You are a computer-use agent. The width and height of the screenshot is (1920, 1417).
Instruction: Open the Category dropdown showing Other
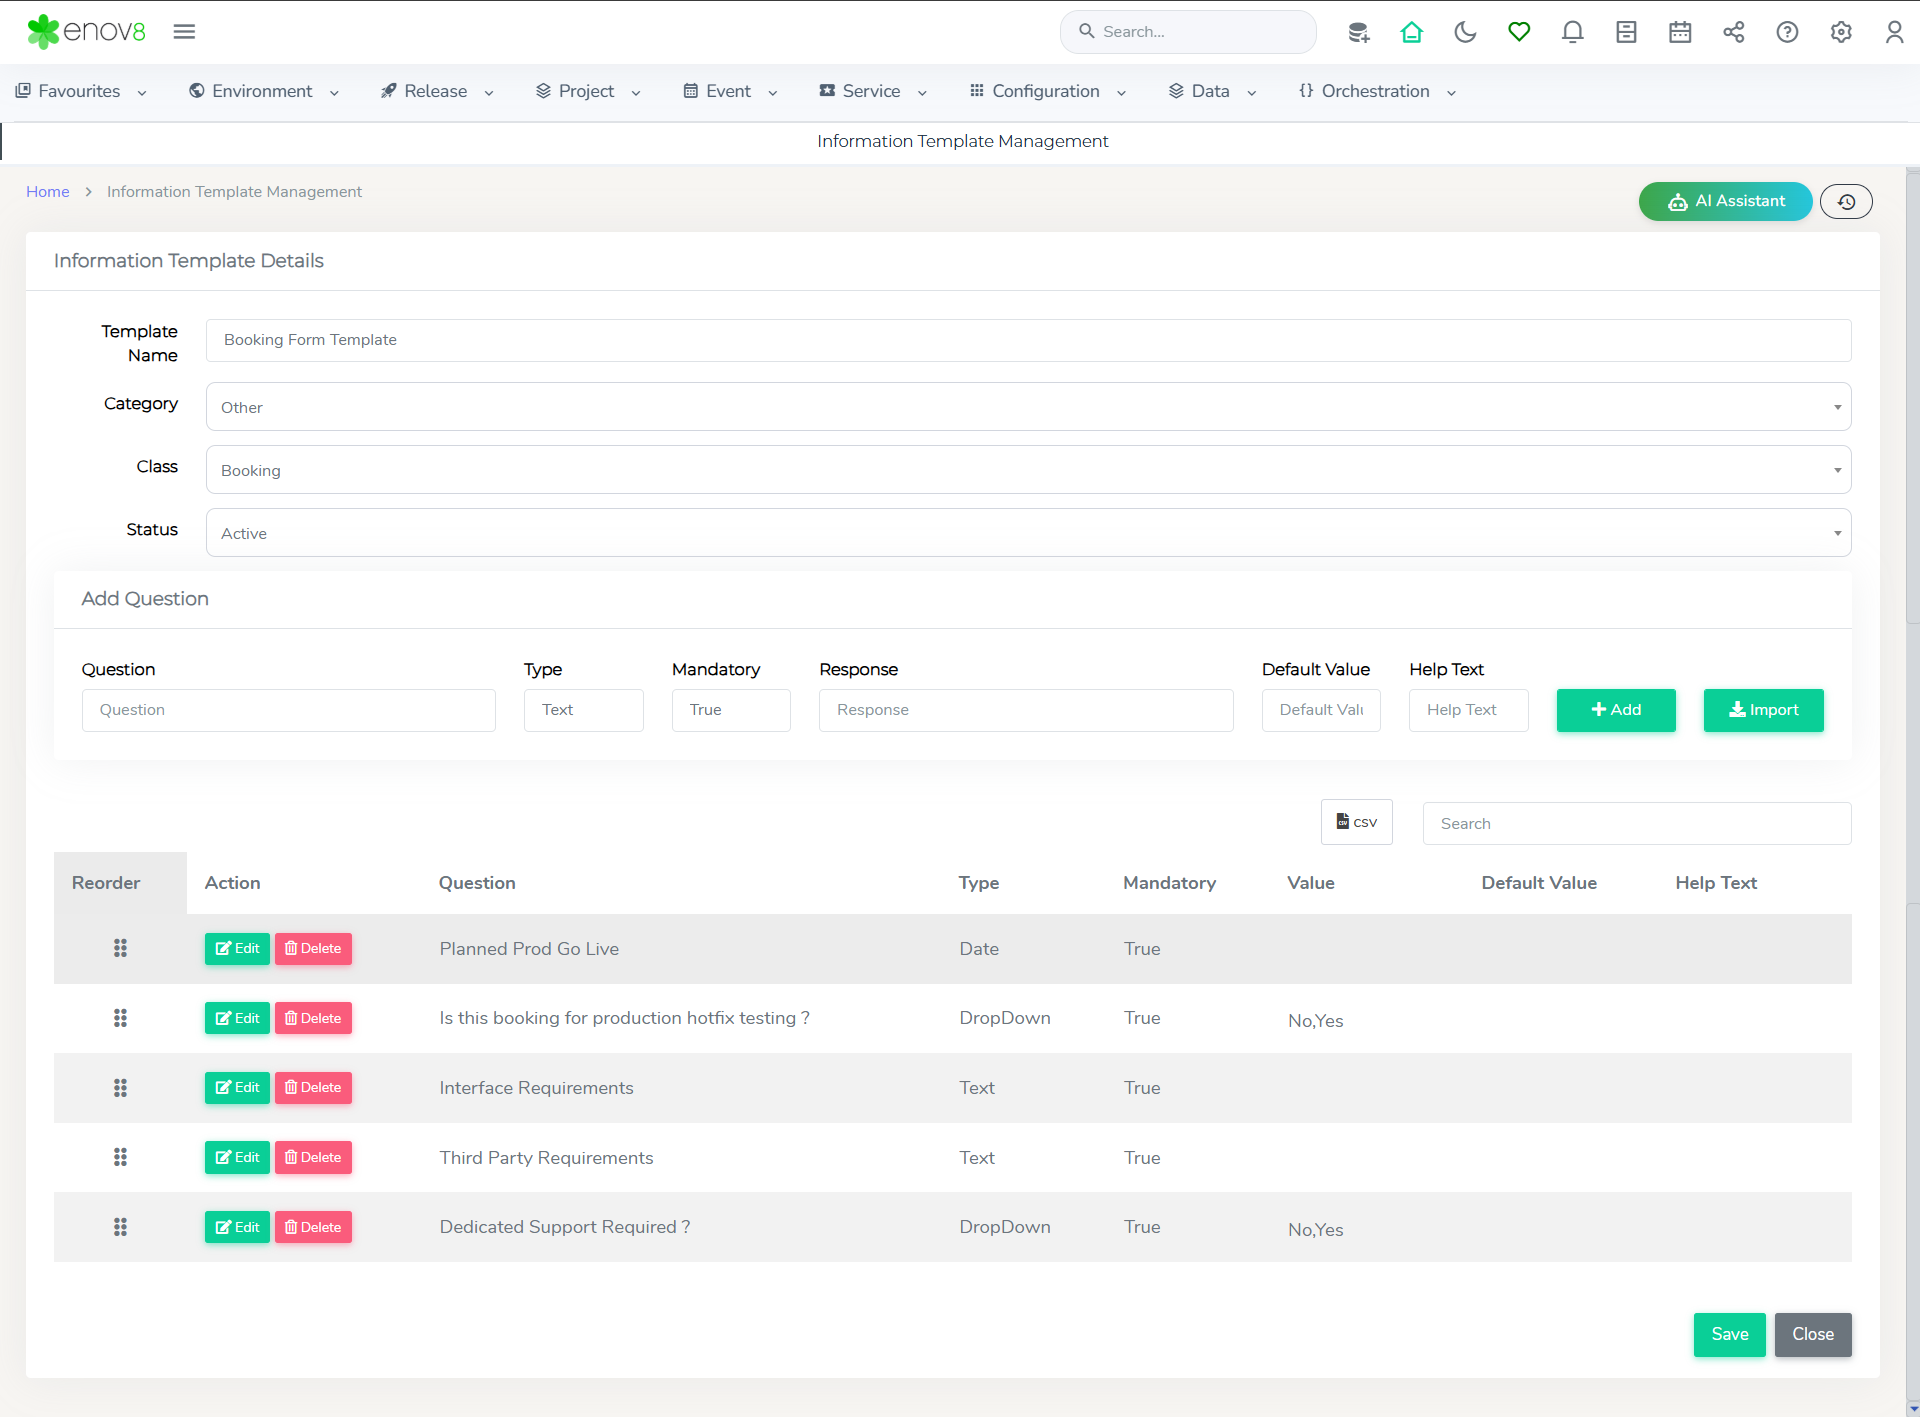tap(1028, 407)
